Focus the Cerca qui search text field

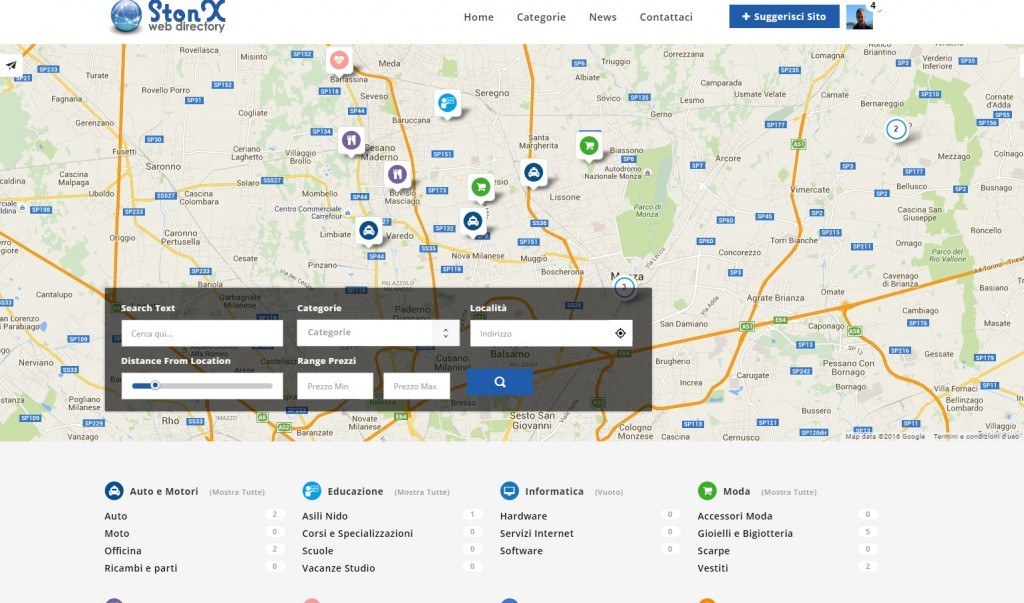[202, 333]
